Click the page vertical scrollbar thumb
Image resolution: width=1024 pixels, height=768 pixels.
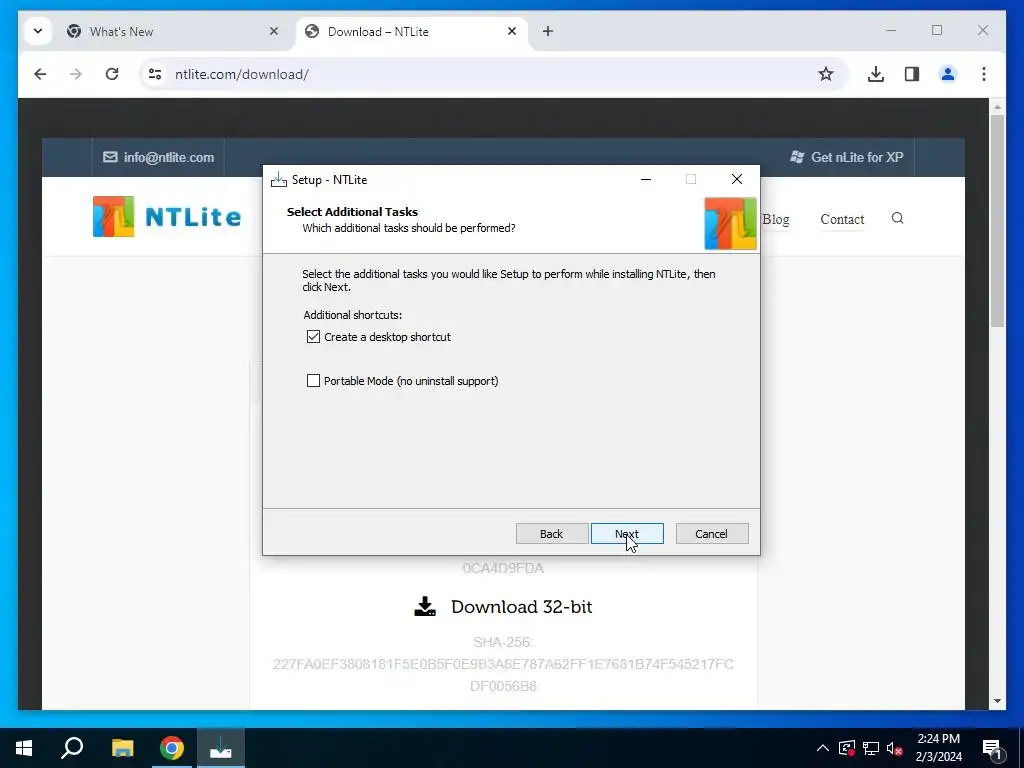997,221
